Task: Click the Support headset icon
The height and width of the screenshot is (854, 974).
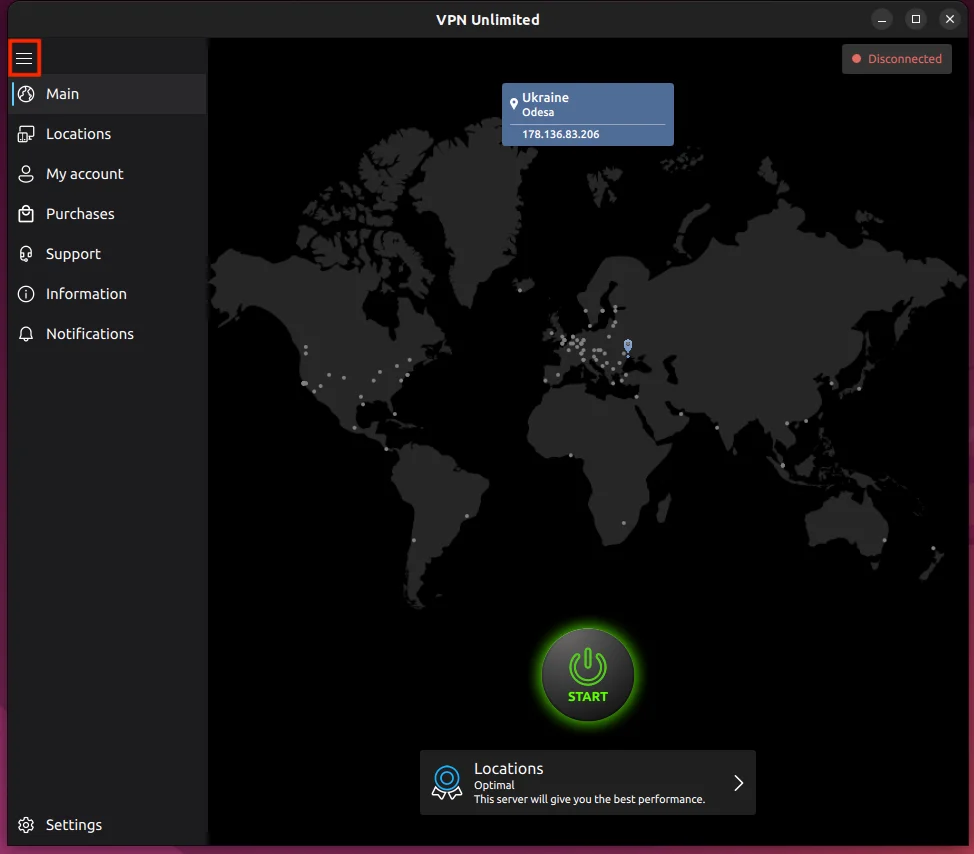Action: coord(27,254)
